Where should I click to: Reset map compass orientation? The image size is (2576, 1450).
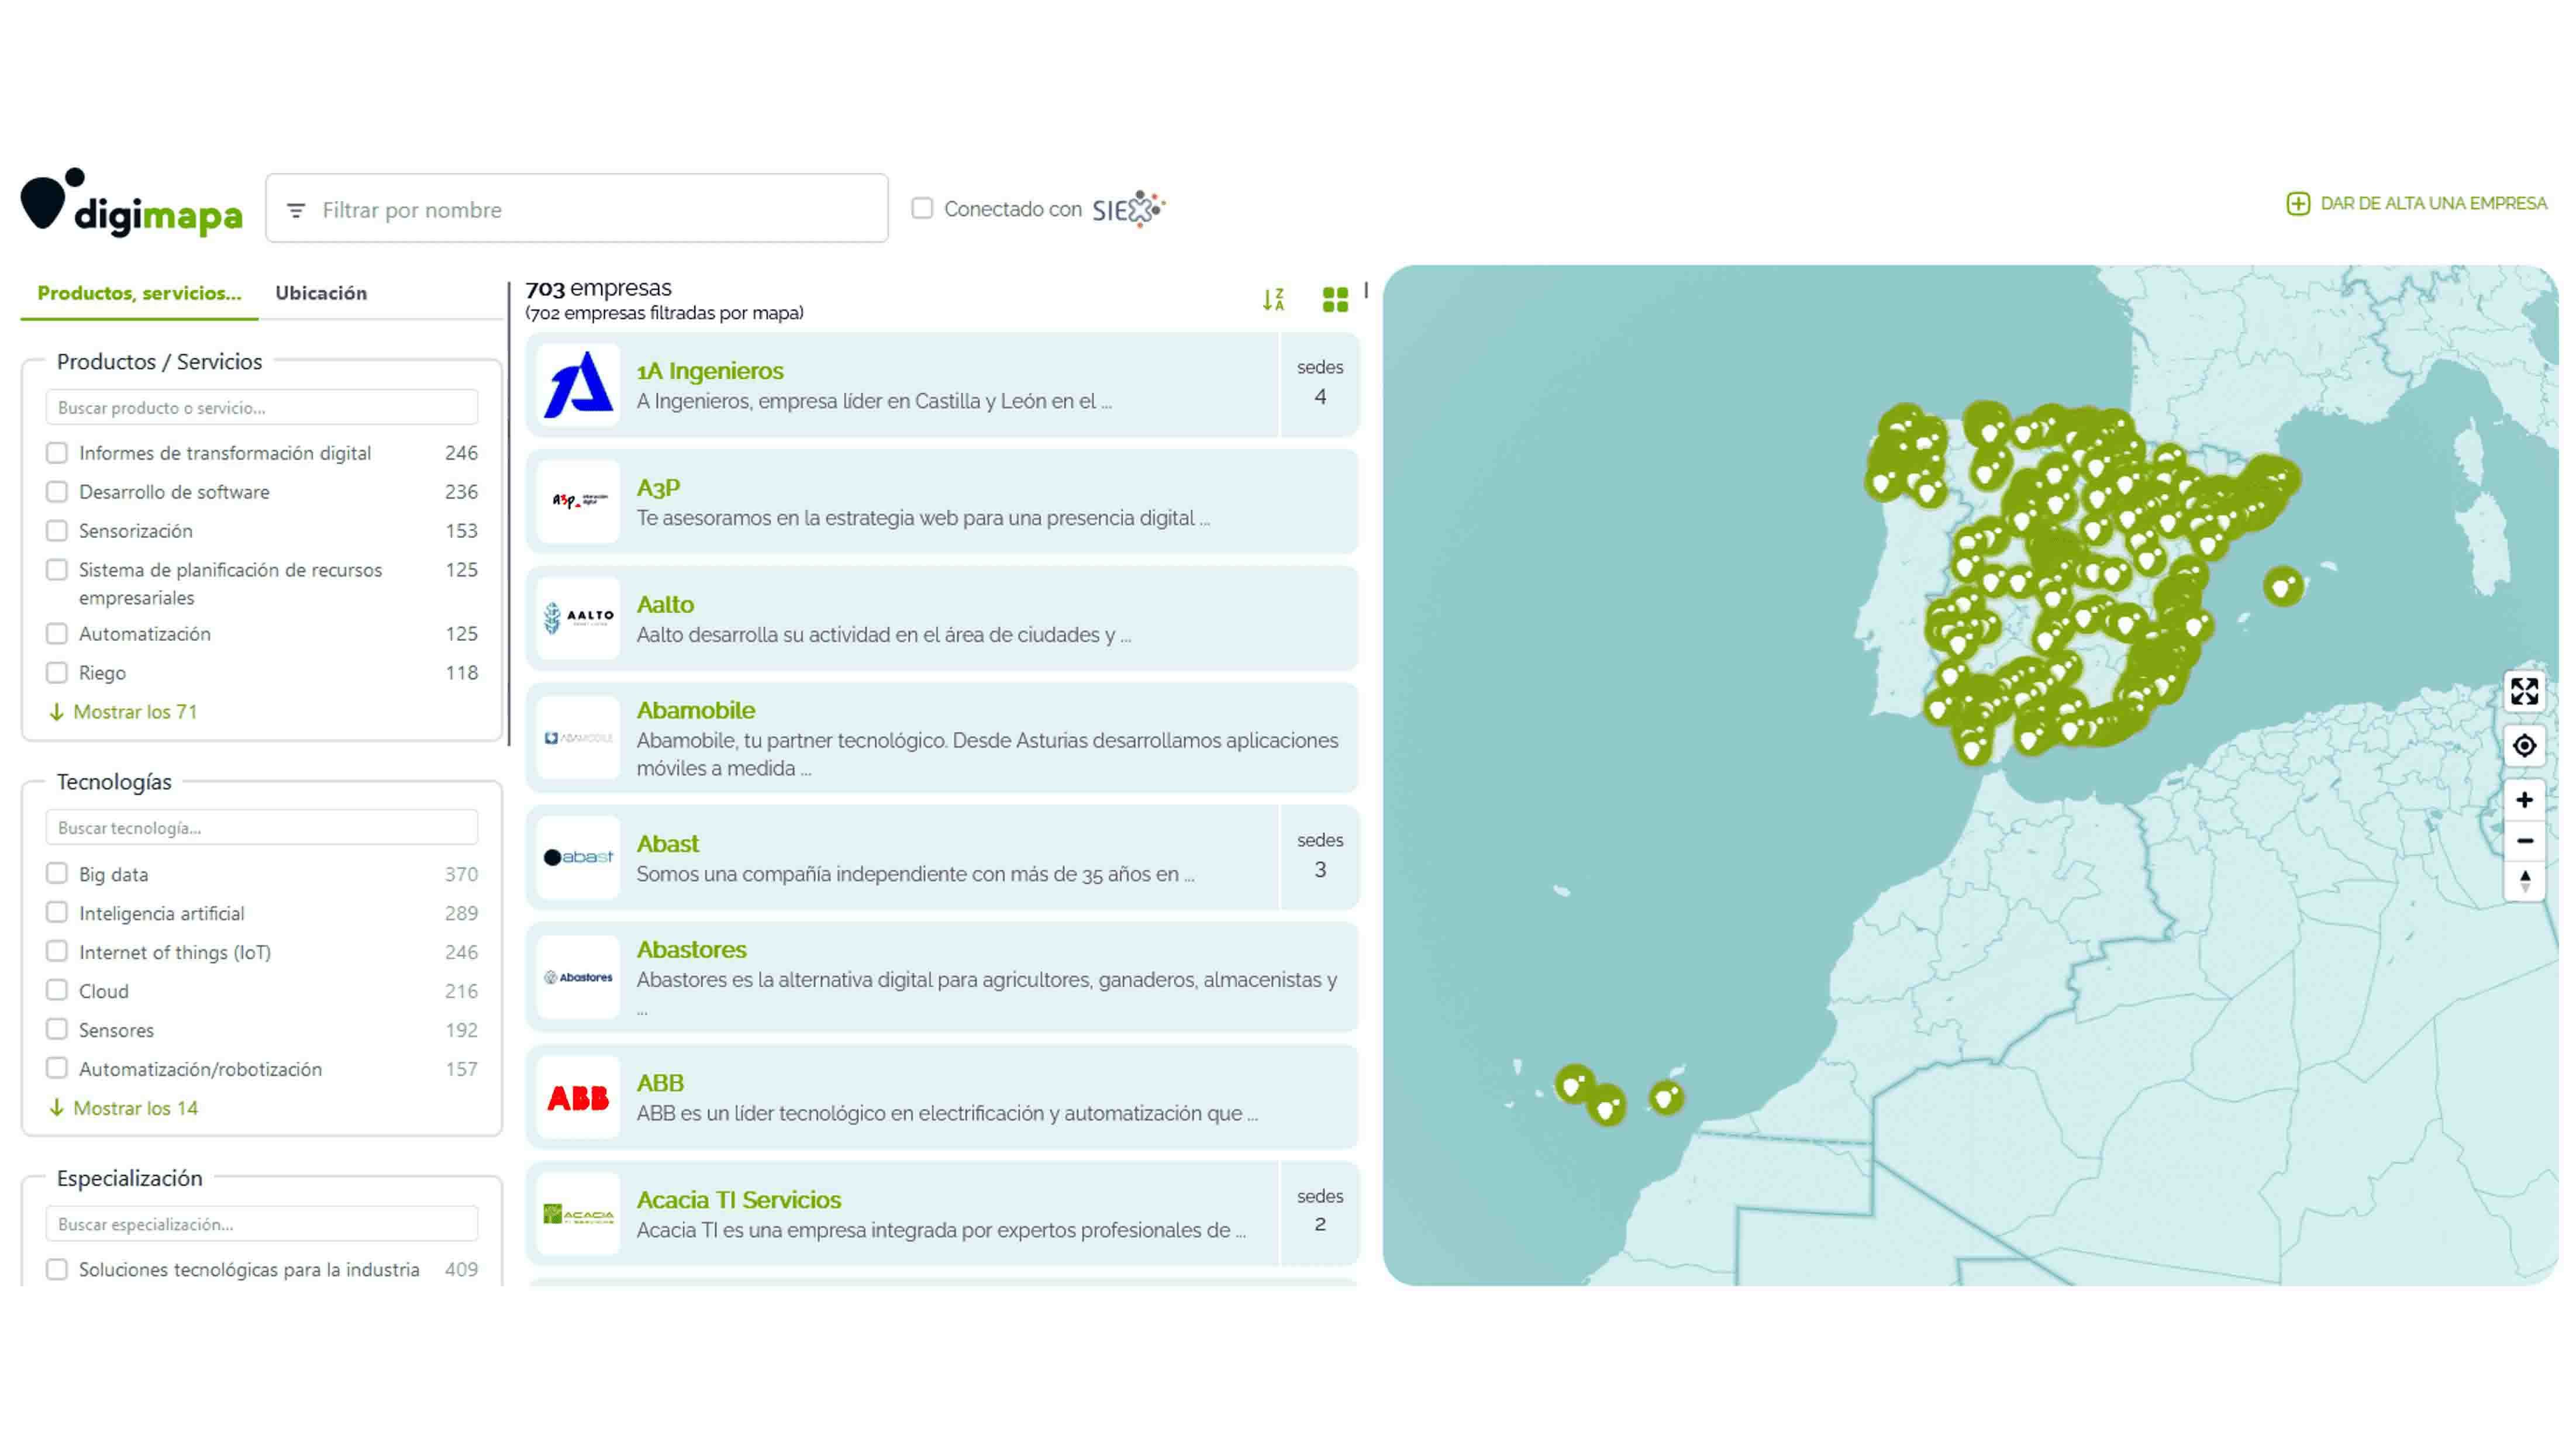click(2524, 881)
